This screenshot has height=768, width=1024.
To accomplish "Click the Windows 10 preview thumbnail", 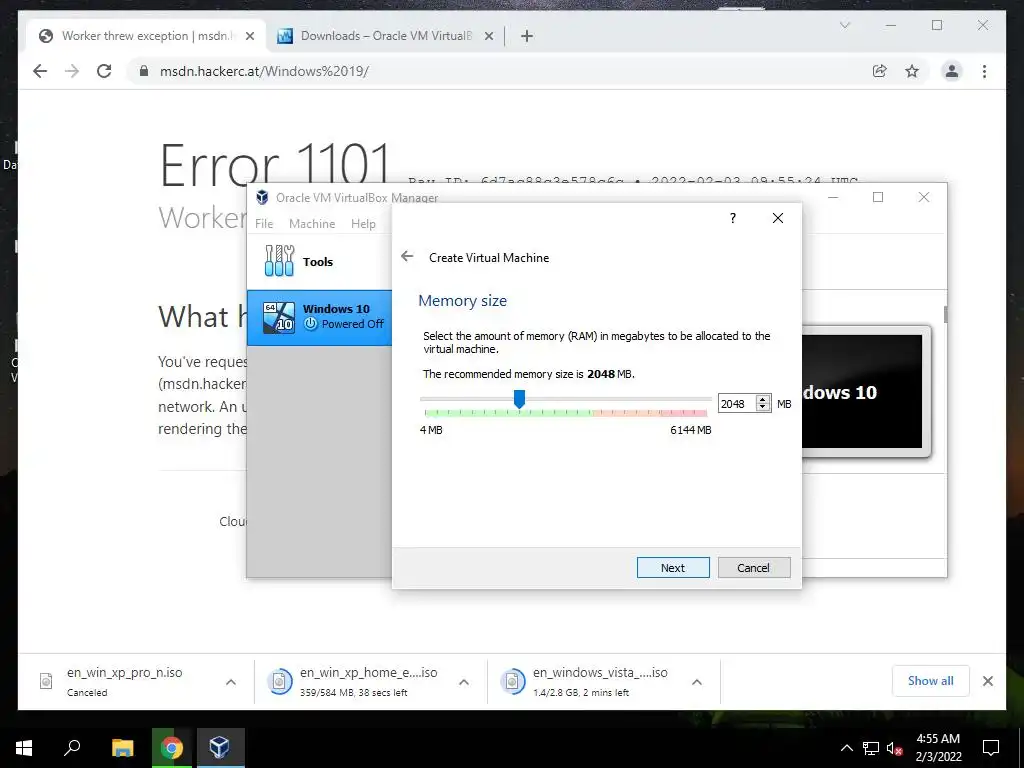I will click(861, 392).
